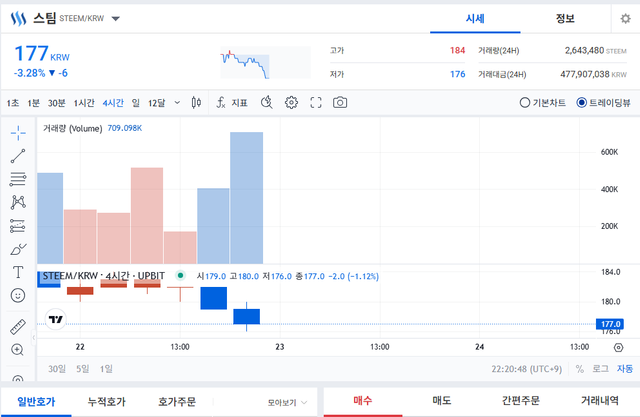Toggle 자동 auto scale
Viewport: 640px width, 417px height.
624,369
